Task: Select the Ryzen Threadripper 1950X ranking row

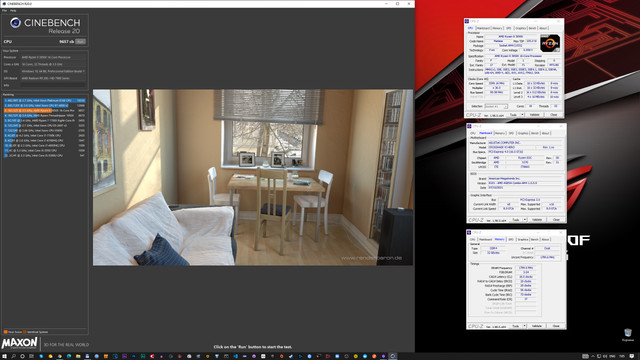Action: tap(44, 116)
